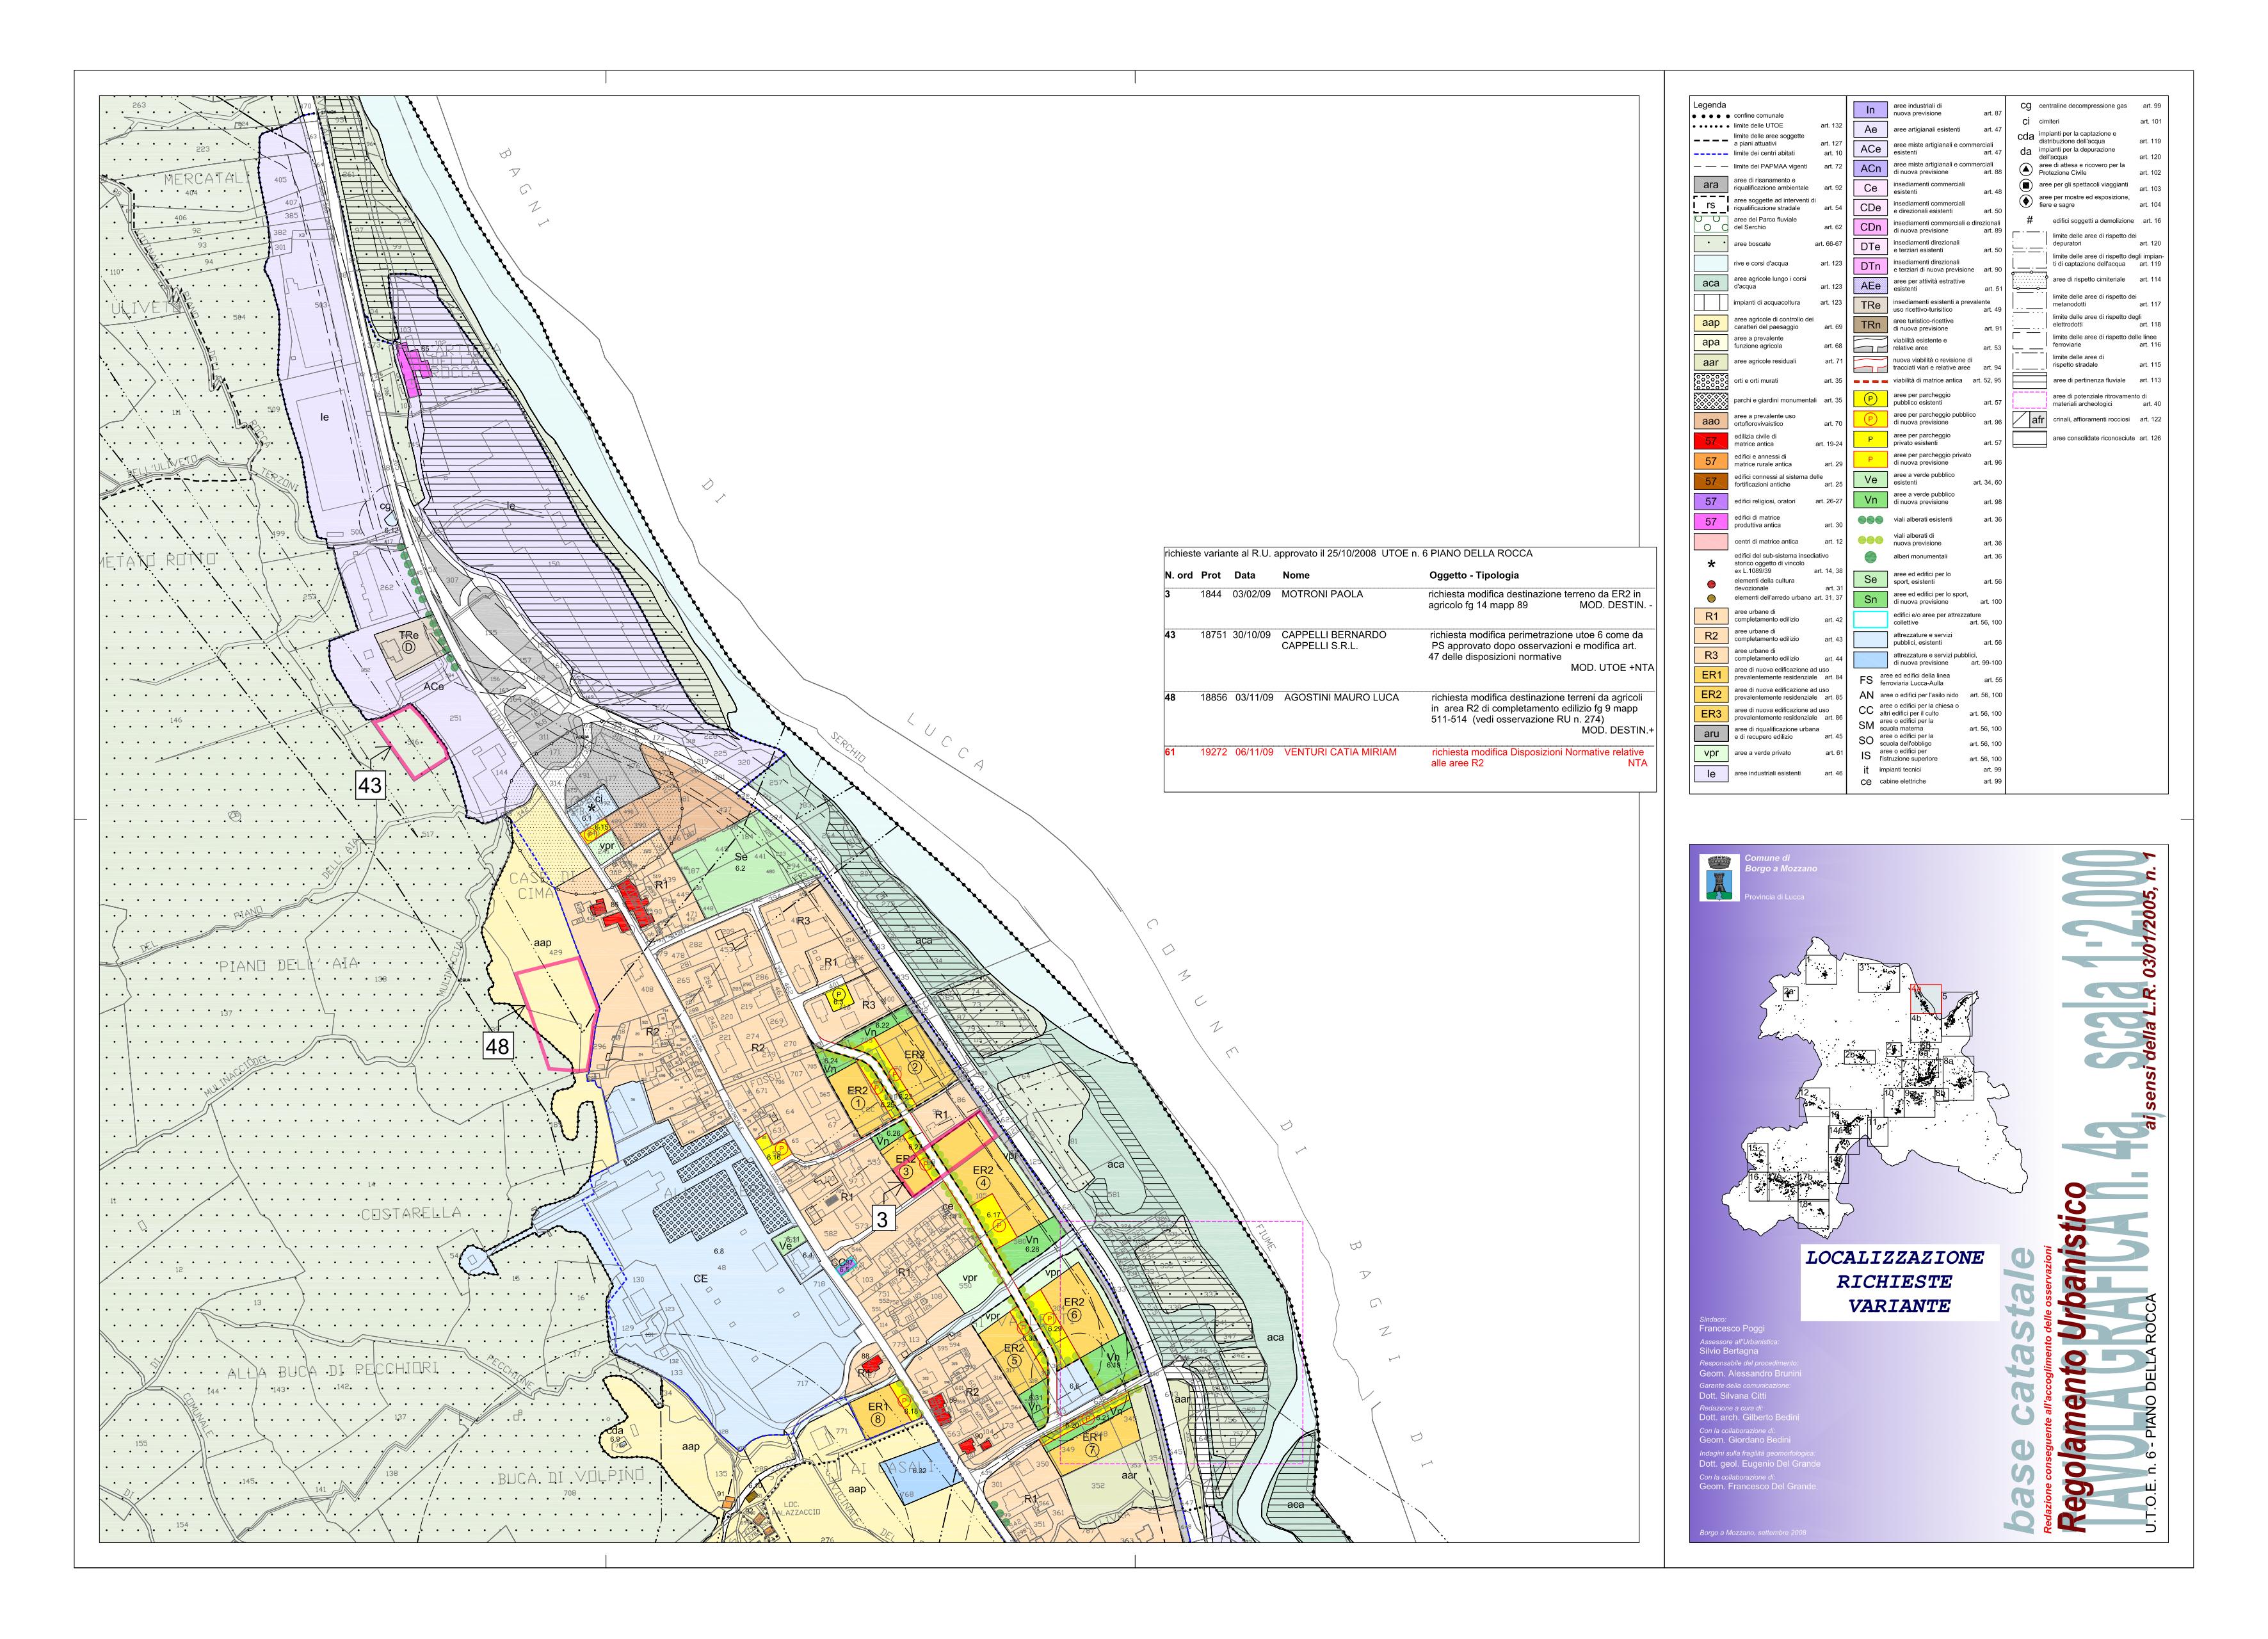Screen dimensions: 2268x1639
Task: Click the purple 'In' industrial areas swatch
Action: (x=1870, y=110)
